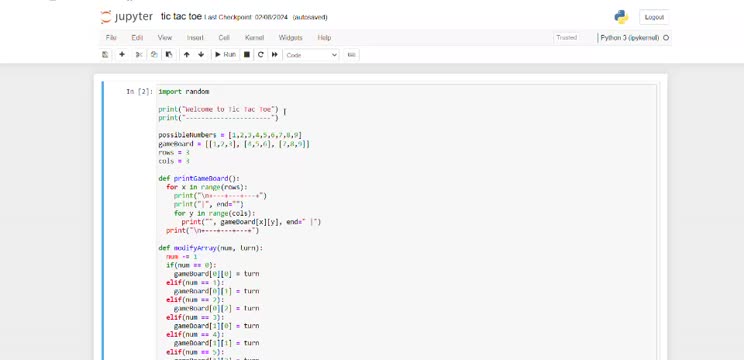Image resolution: width=744 pixels, height=360 pixels.
Task: Insert a new cell below
Action: 122,55
